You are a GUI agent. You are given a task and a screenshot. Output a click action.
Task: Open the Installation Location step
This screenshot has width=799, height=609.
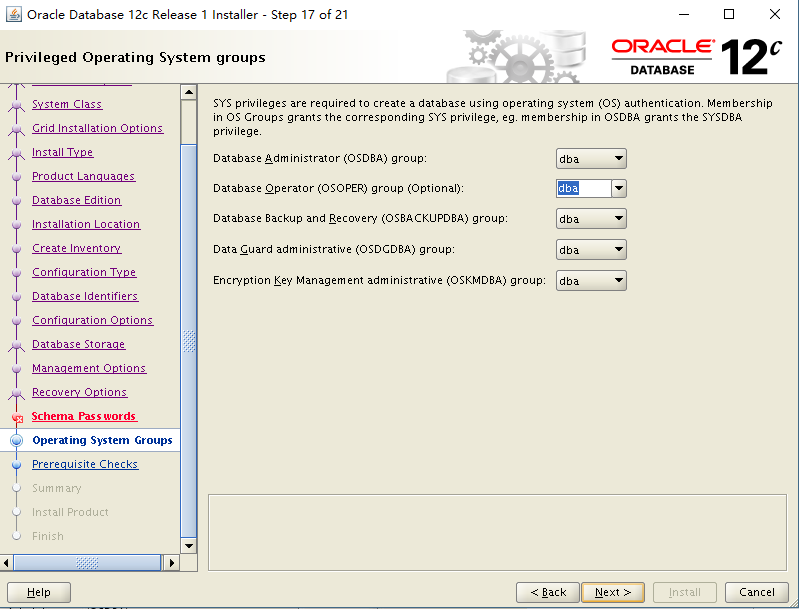[86, 224]
